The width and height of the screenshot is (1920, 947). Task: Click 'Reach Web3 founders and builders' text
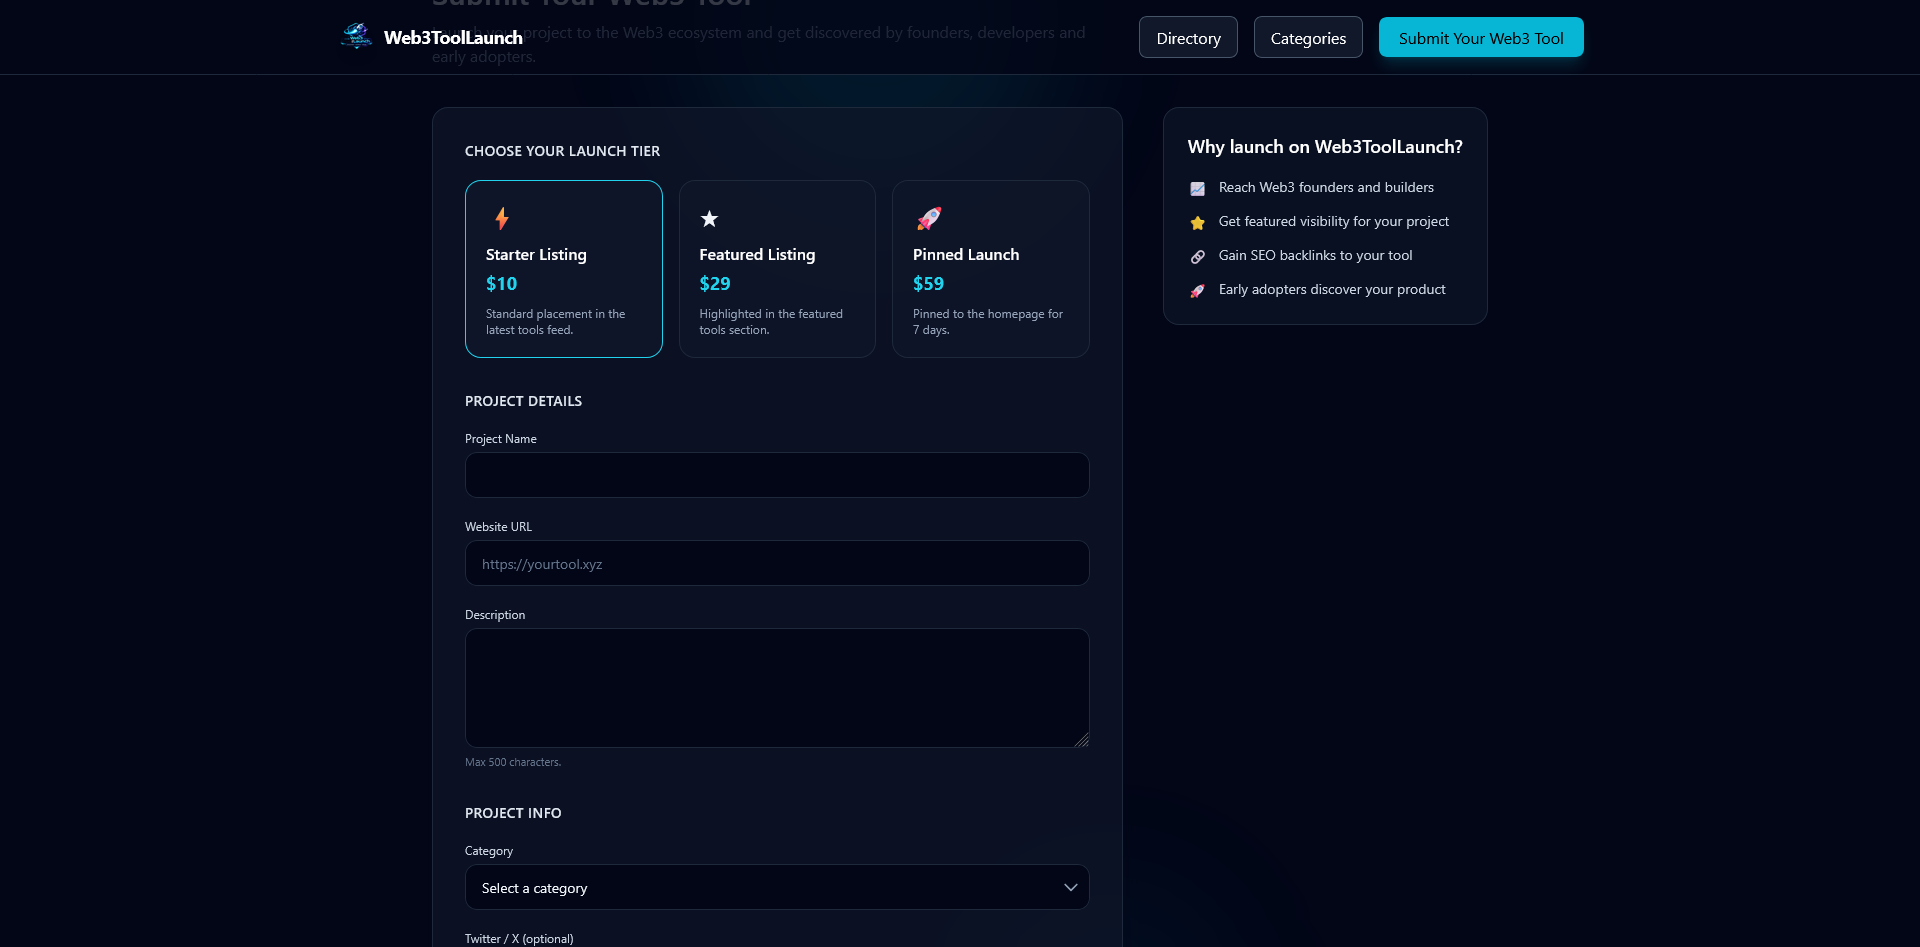1326,187
